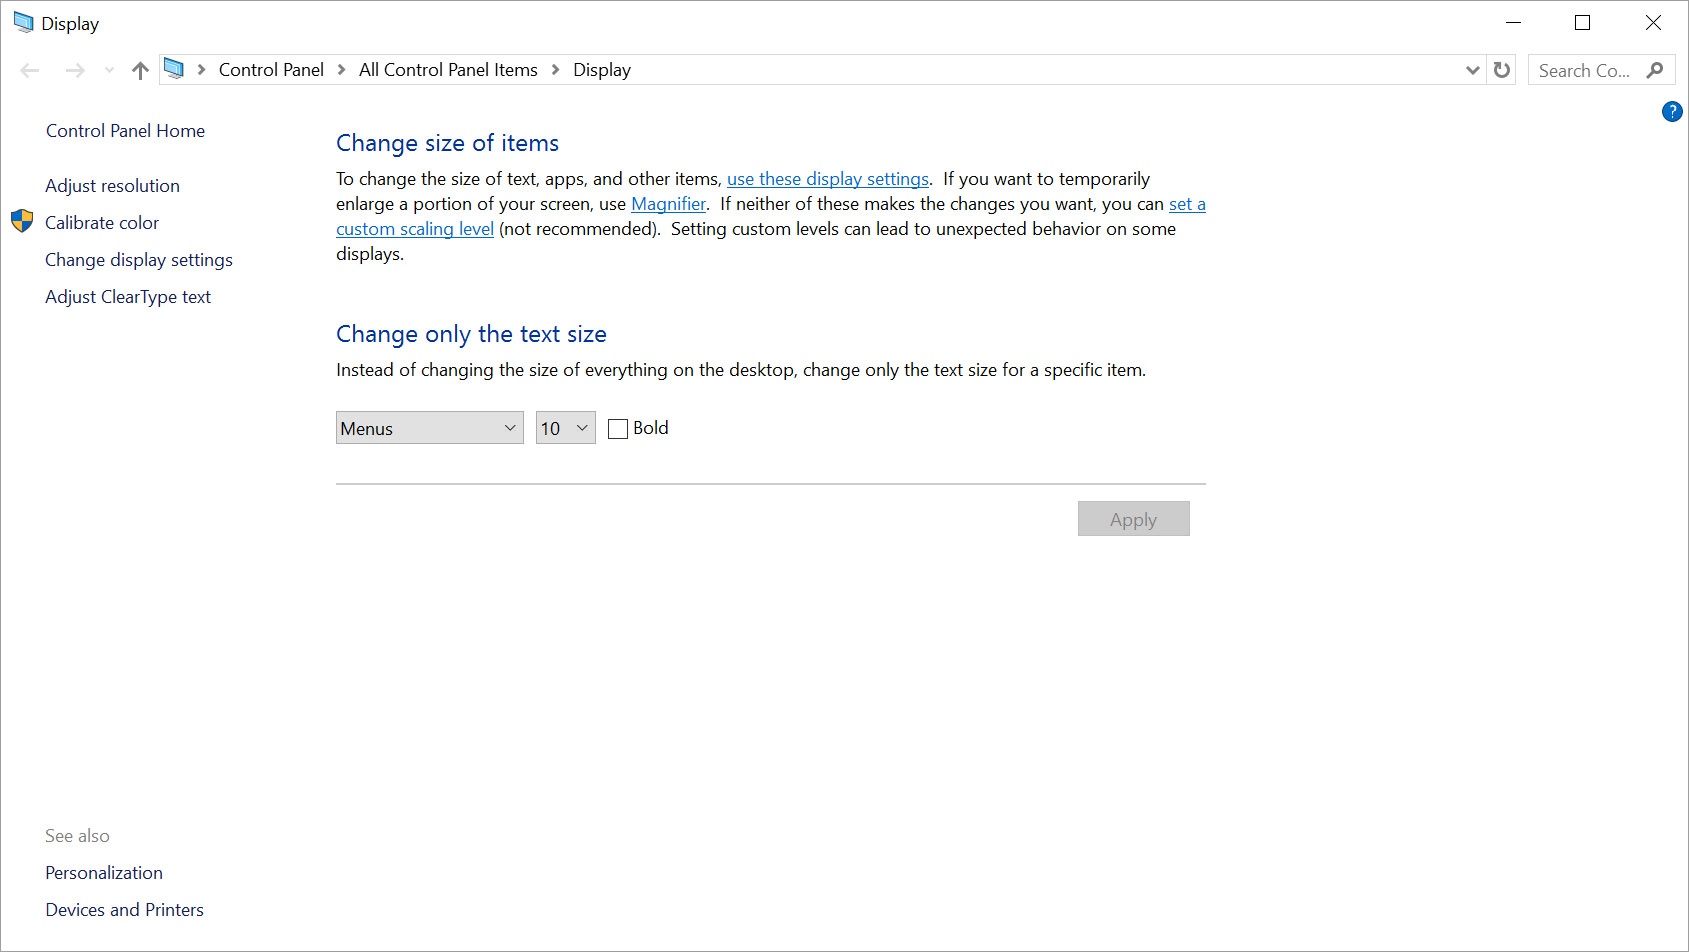The width and height of the screenshot is (1689, 952).
Task: Click the Back navigation arrow
Action: click(30, 70)
